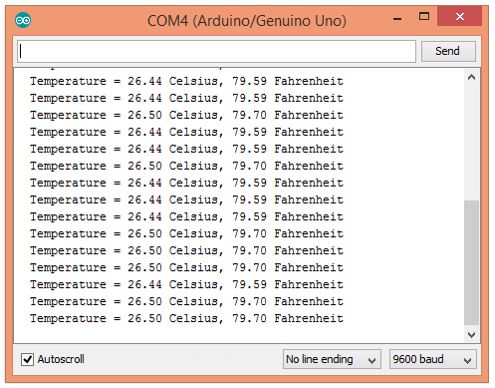Click the scrollbar up arrow
Screen dimensions: 495x388
pos(471,77)
